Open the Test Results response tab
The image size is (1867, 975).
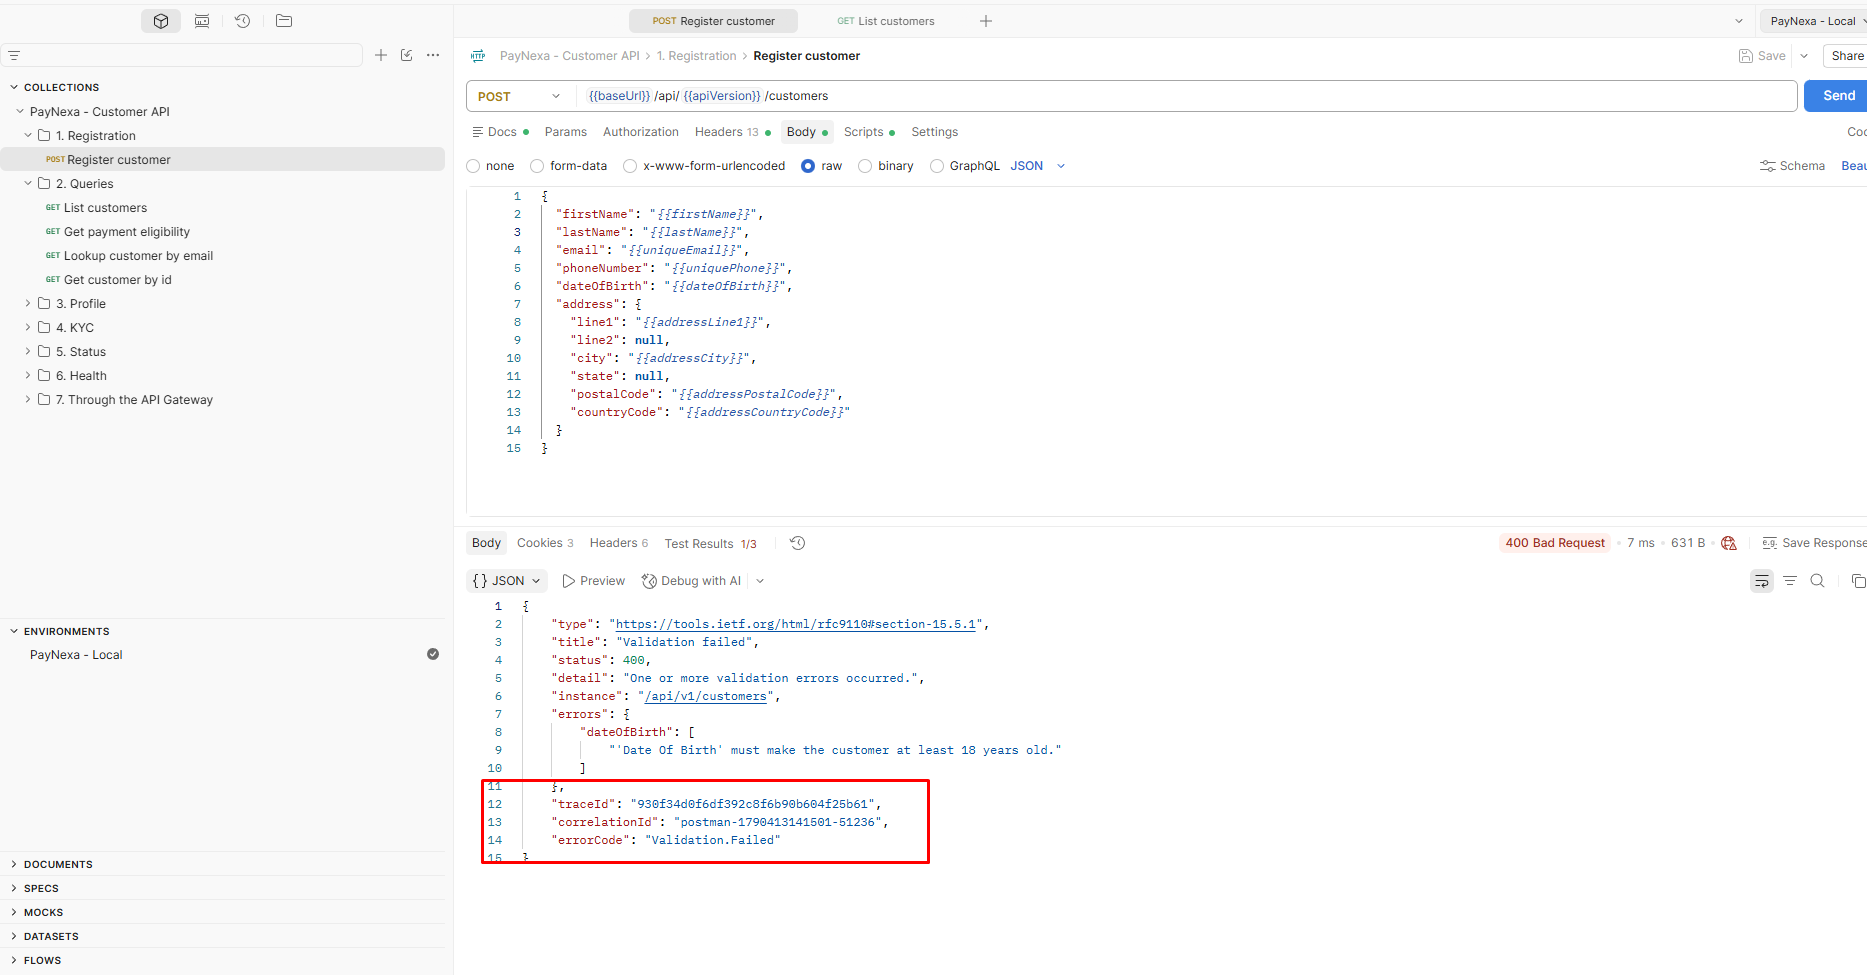point(711,543)
